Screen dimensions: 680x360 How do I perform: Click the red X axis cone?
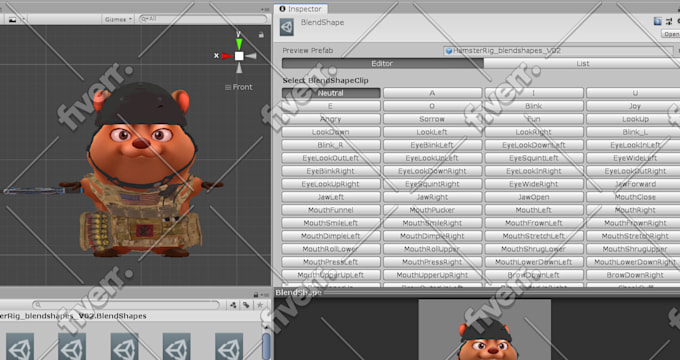pos(227,56)
